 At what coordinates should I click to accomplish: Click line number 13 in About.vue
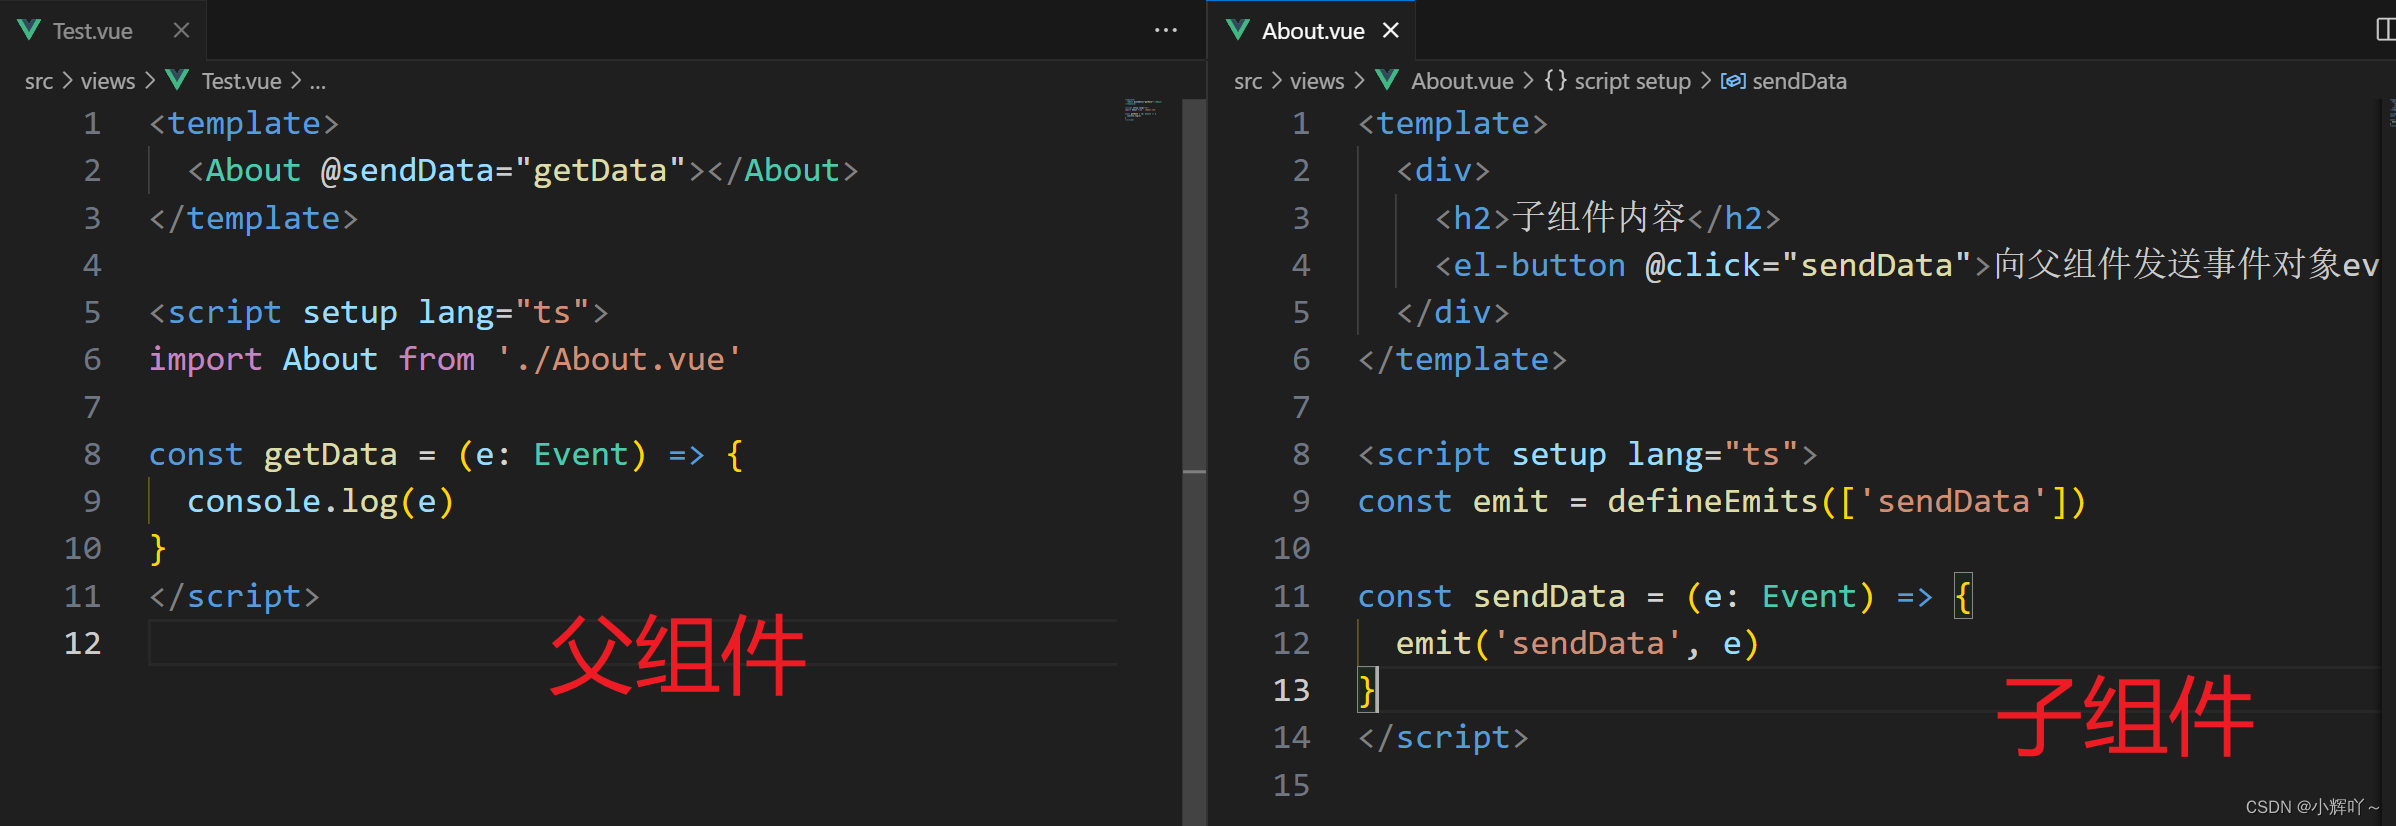tap(1291, 691)
